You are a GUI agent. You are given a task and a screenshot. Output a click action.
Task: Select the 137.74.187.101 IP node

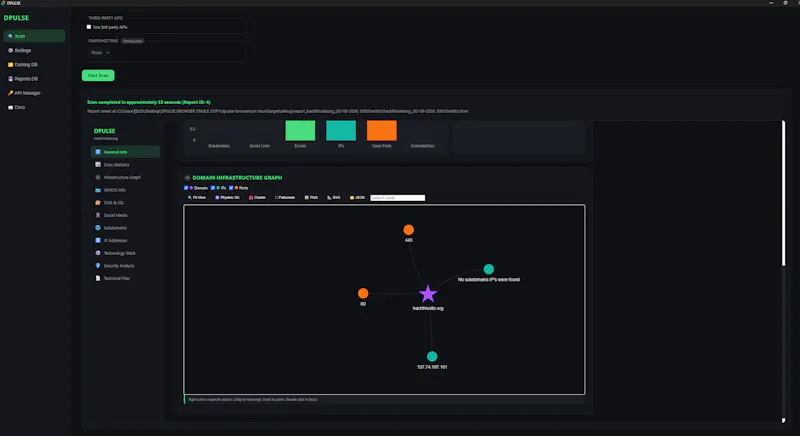432,356
